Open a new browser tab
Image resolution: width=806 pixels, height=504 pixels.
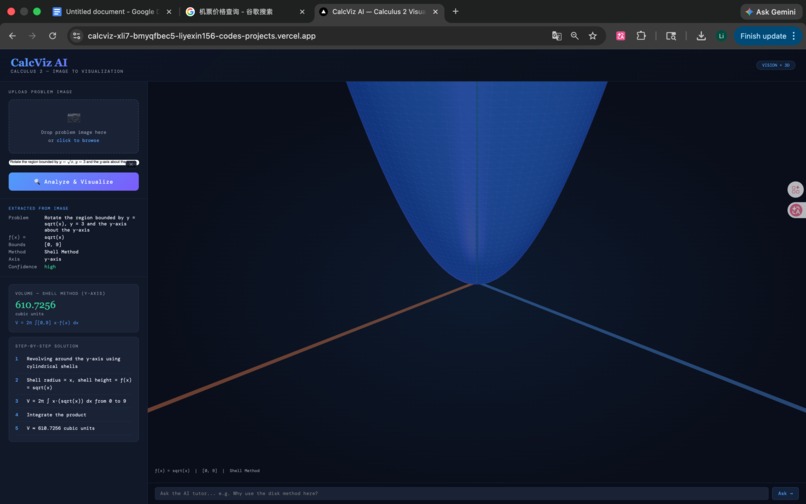[x=455, y=11]
